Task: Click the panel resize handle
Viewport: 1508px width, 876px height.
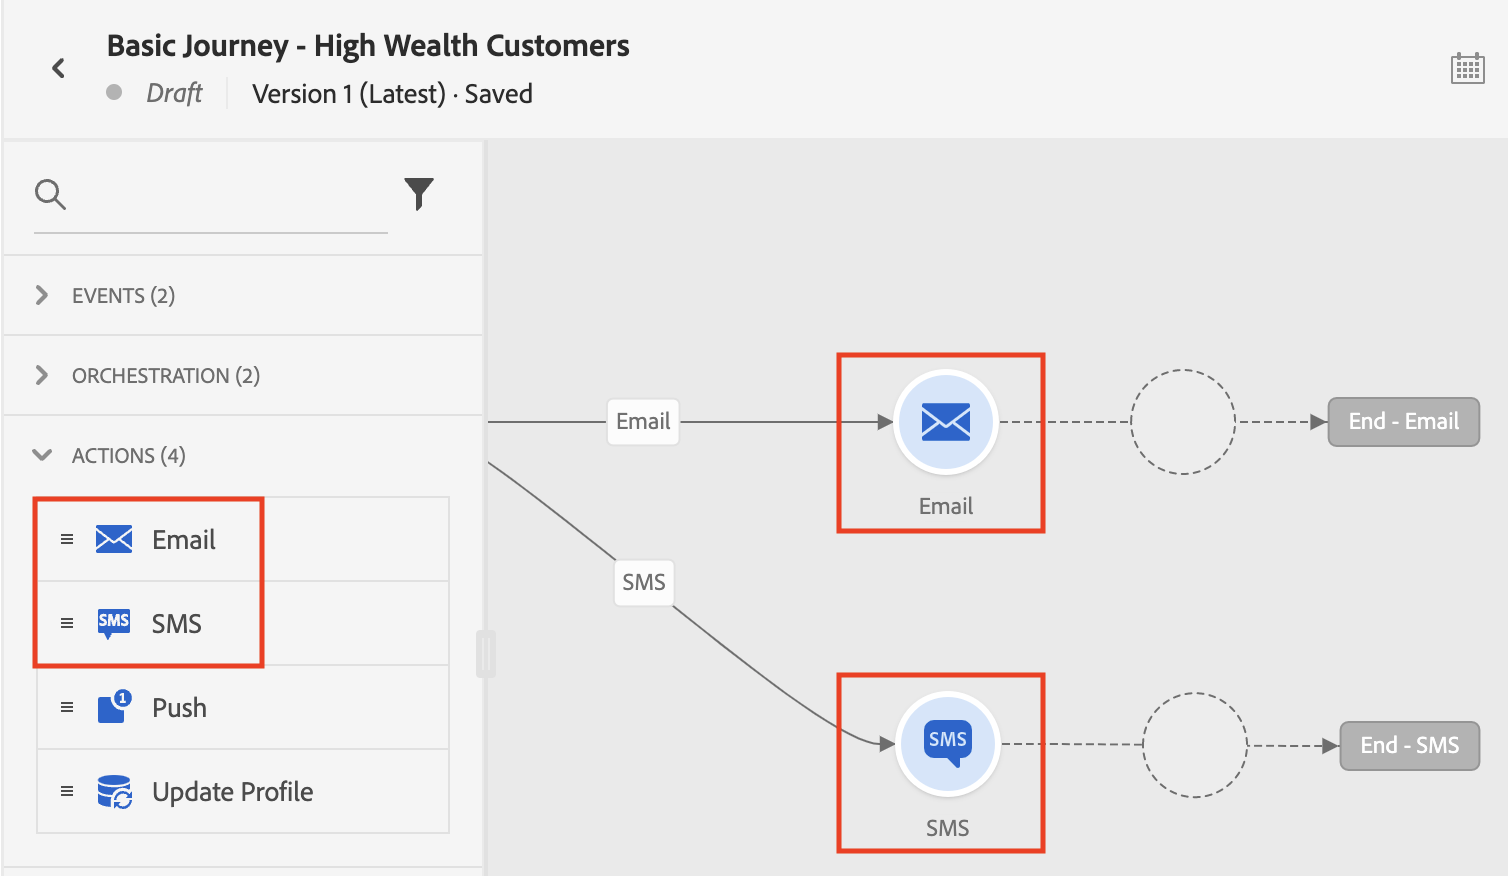Action: coord(486,654)
